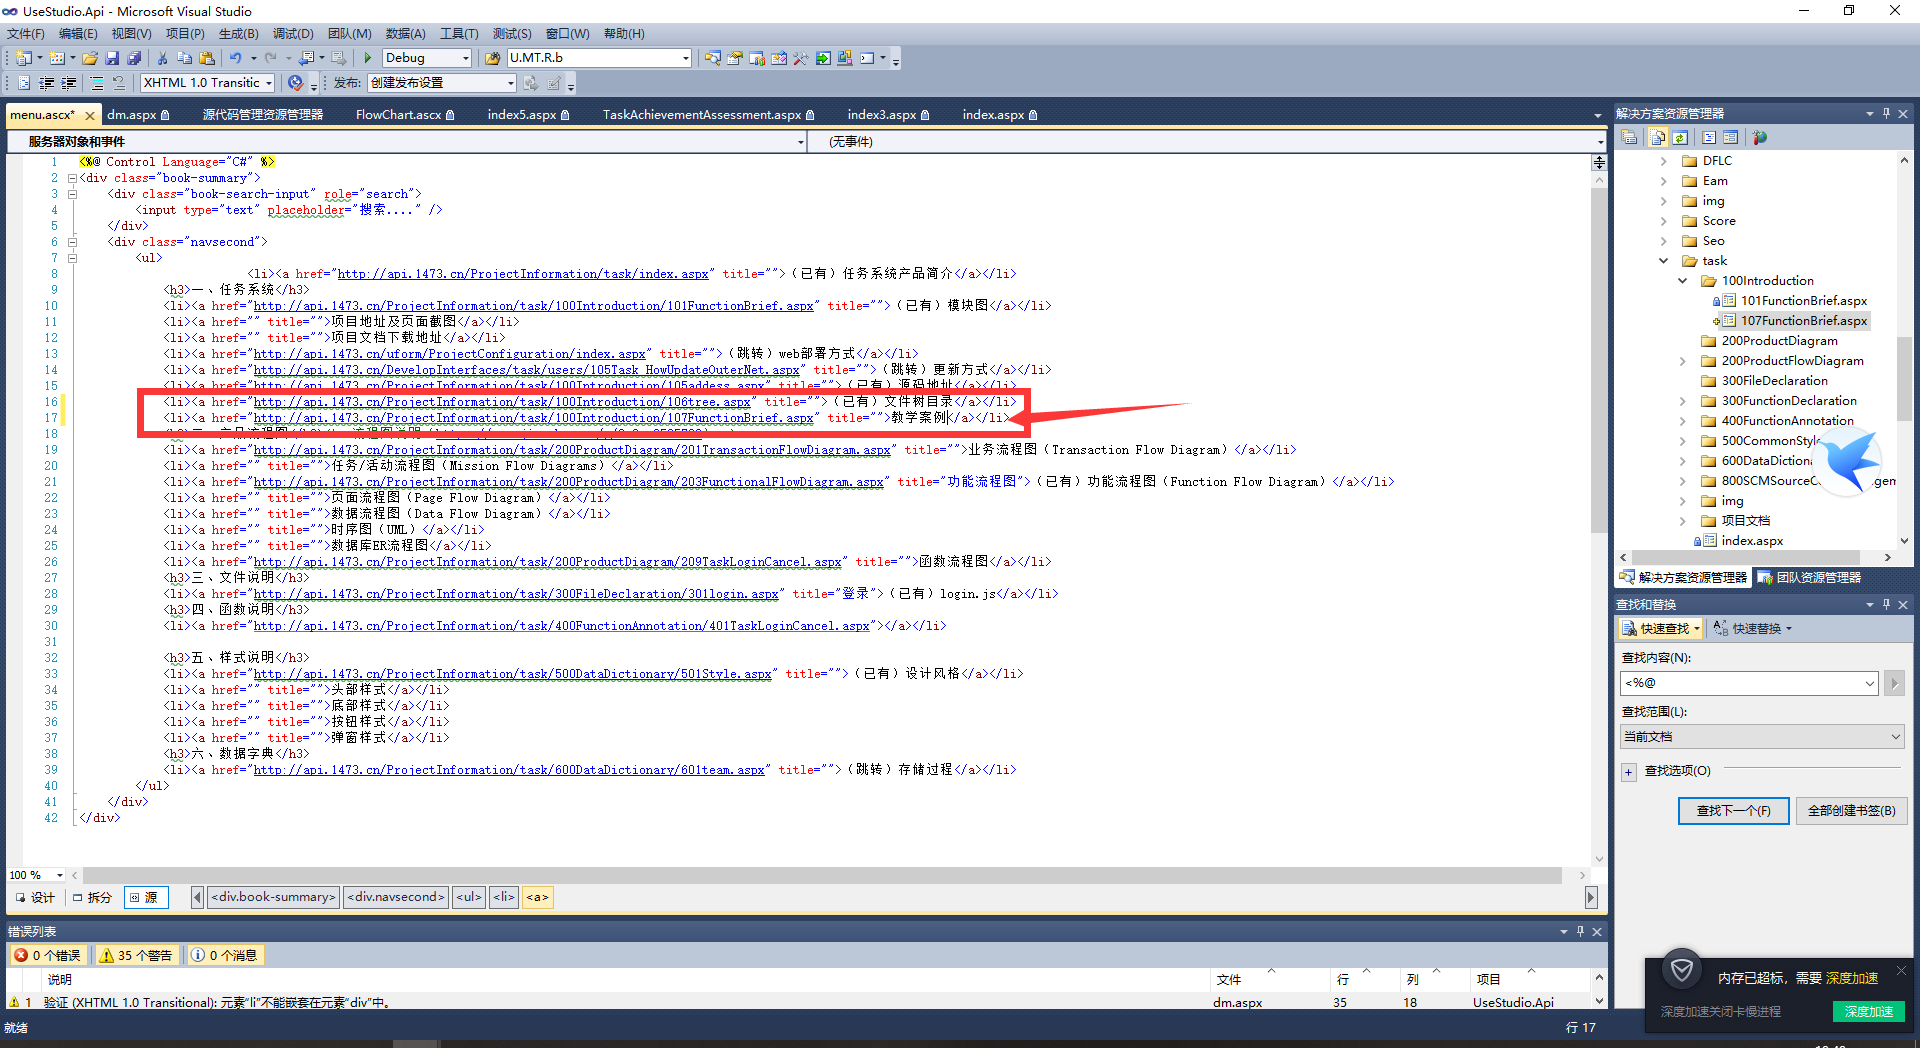
Task: Click the Add New Project toolbar icon
Action: pos(24,58)
